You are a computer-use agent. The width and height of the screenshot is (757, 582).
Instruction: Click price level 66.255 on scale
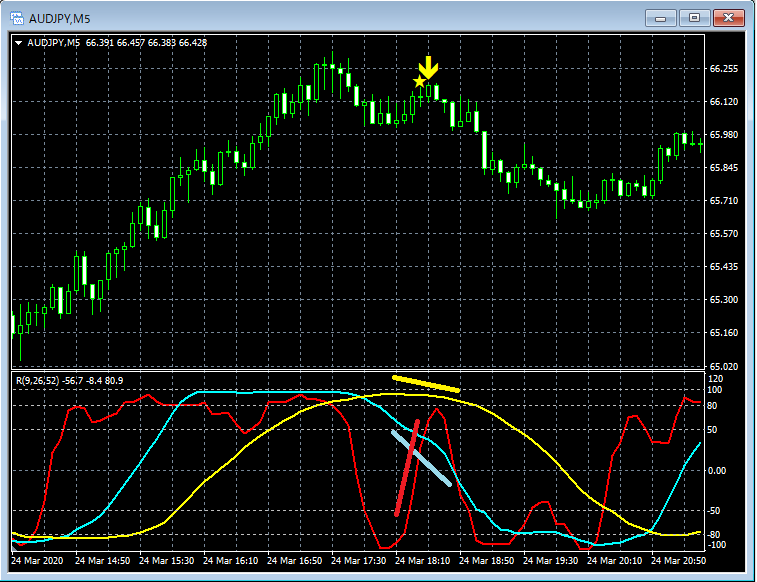[x=724, y=69]
